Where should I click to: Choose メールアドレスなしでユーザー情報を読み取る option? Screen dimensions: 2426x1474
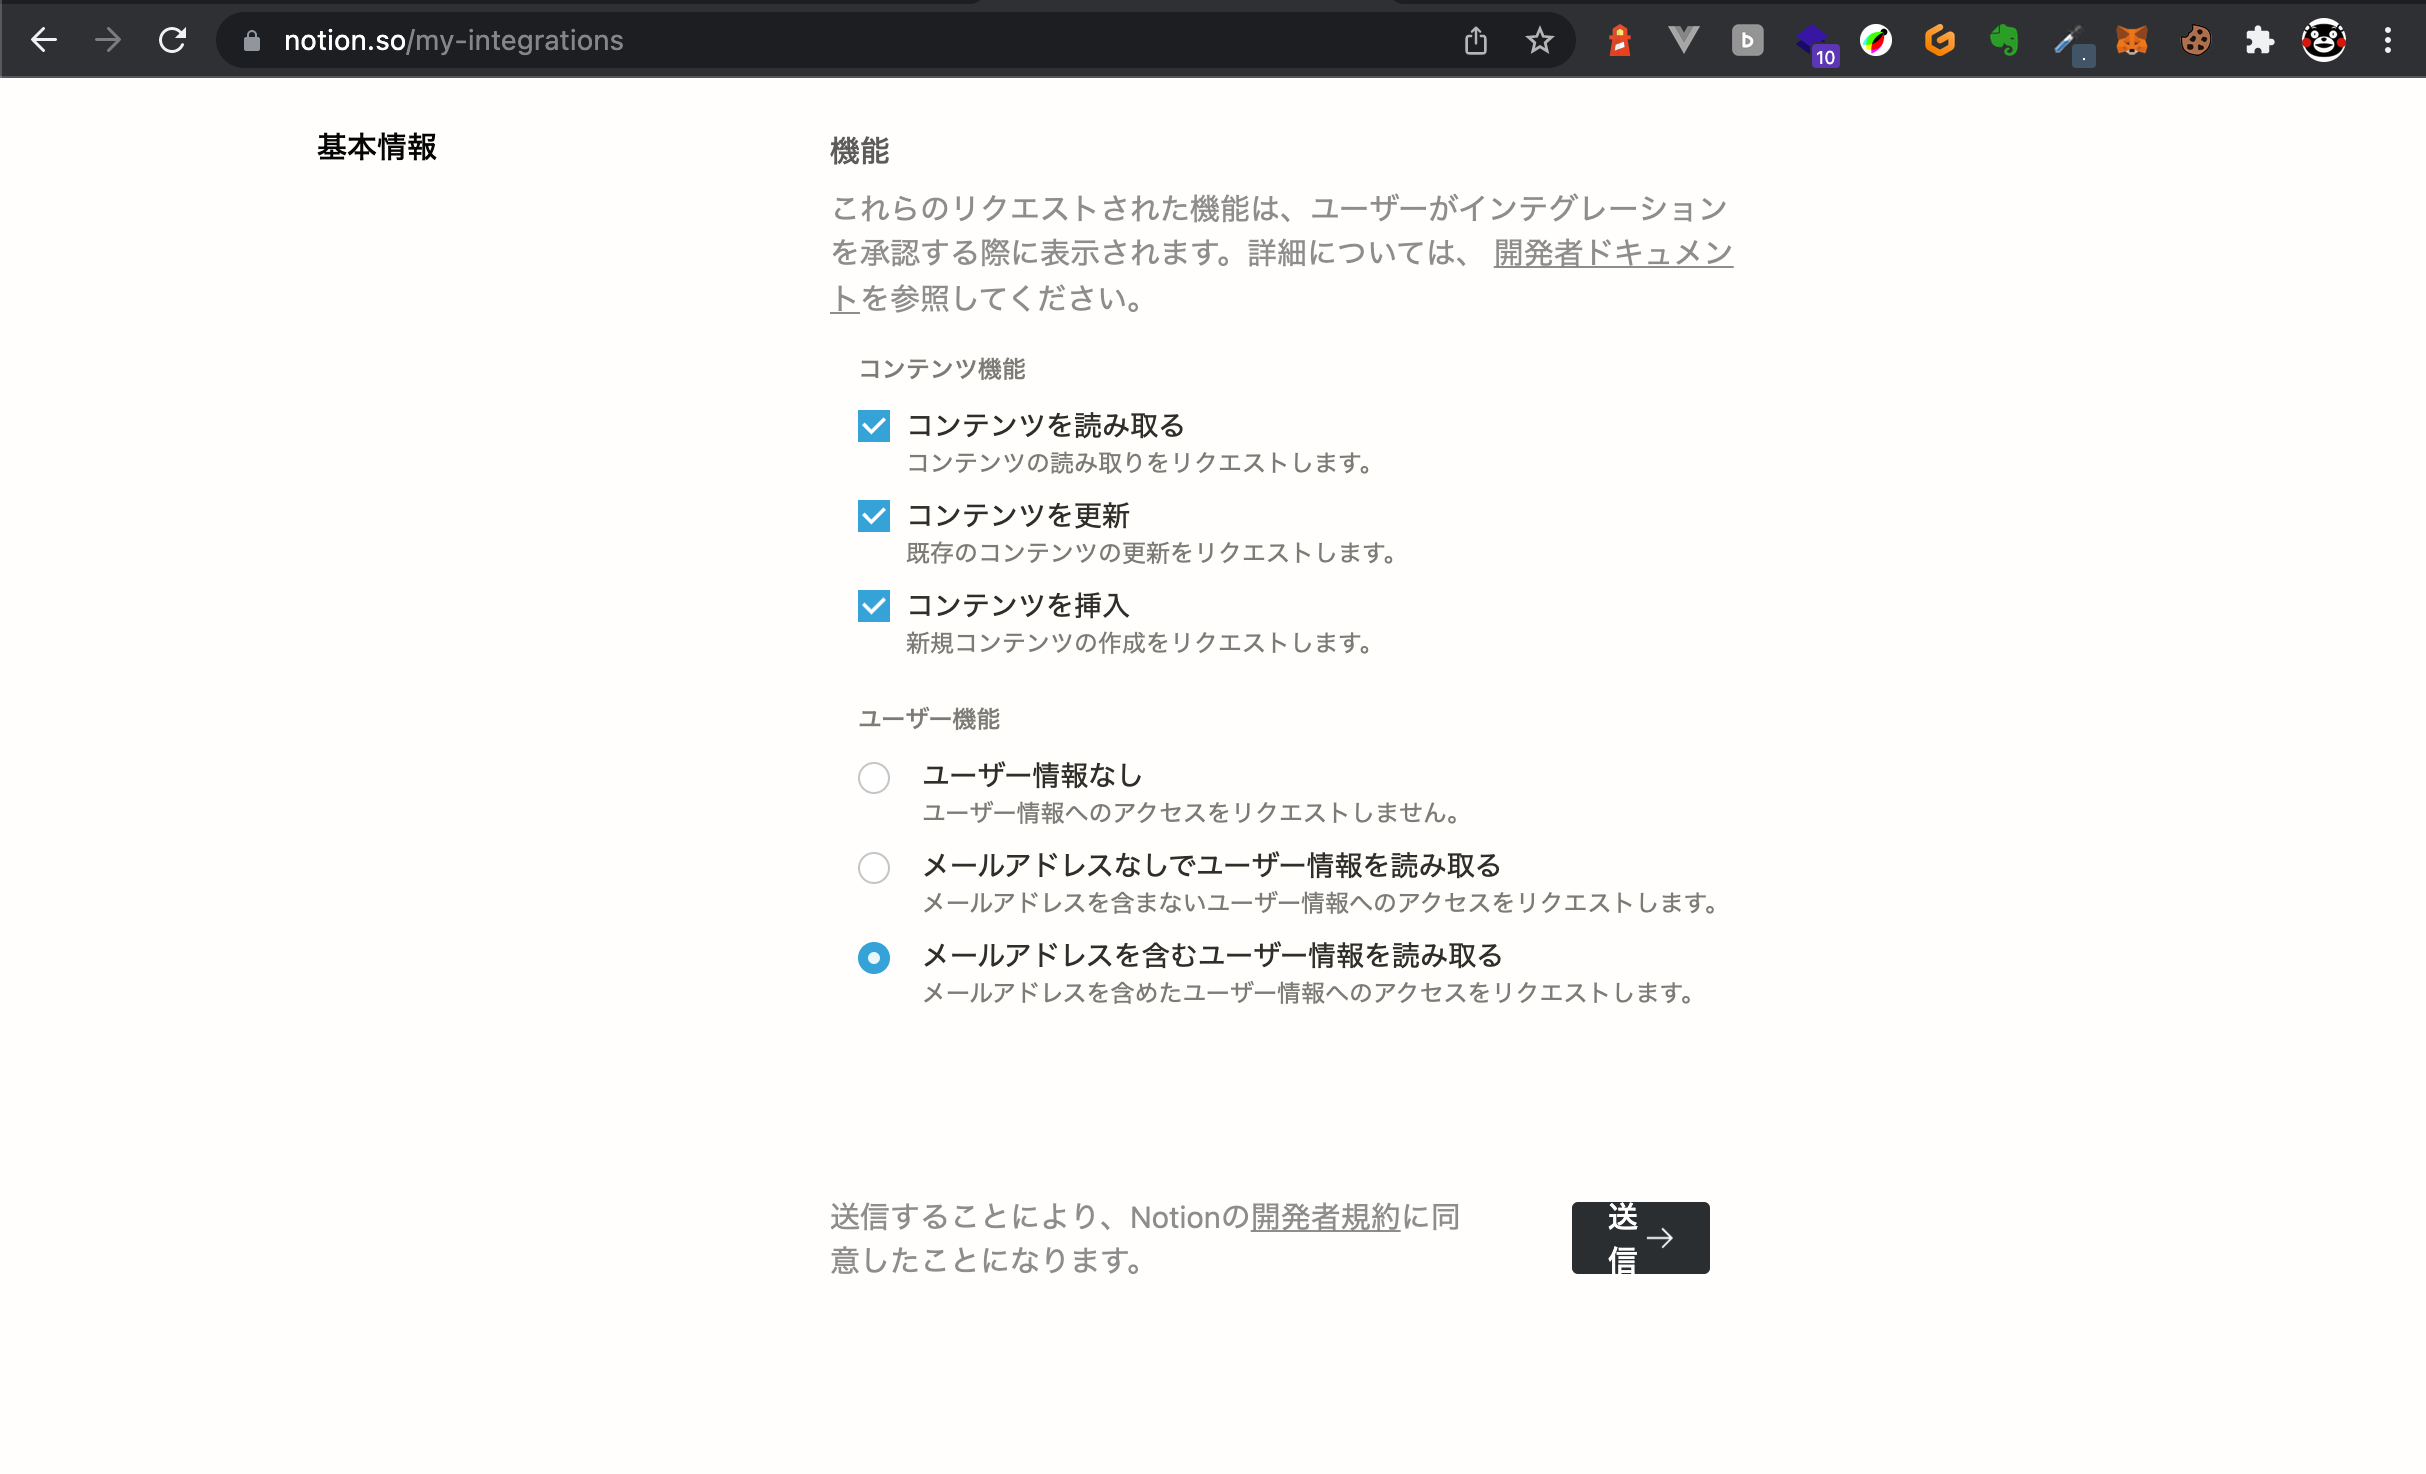[x=874, y=868]
